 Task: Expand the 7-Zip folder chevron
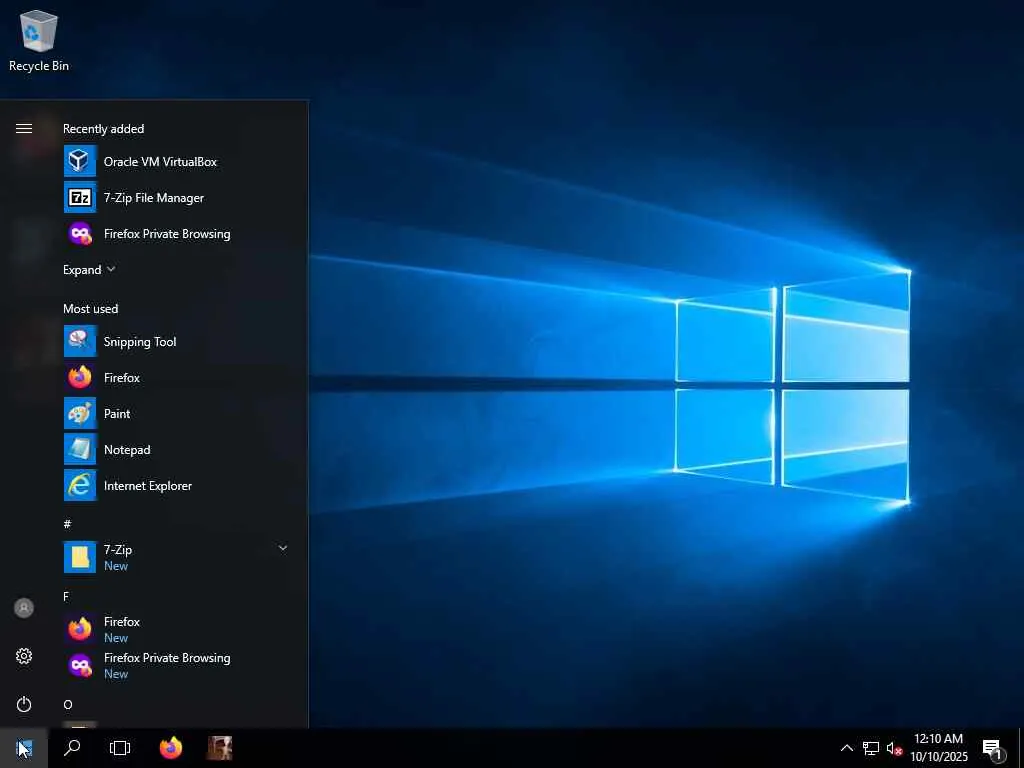coord(283,548)
